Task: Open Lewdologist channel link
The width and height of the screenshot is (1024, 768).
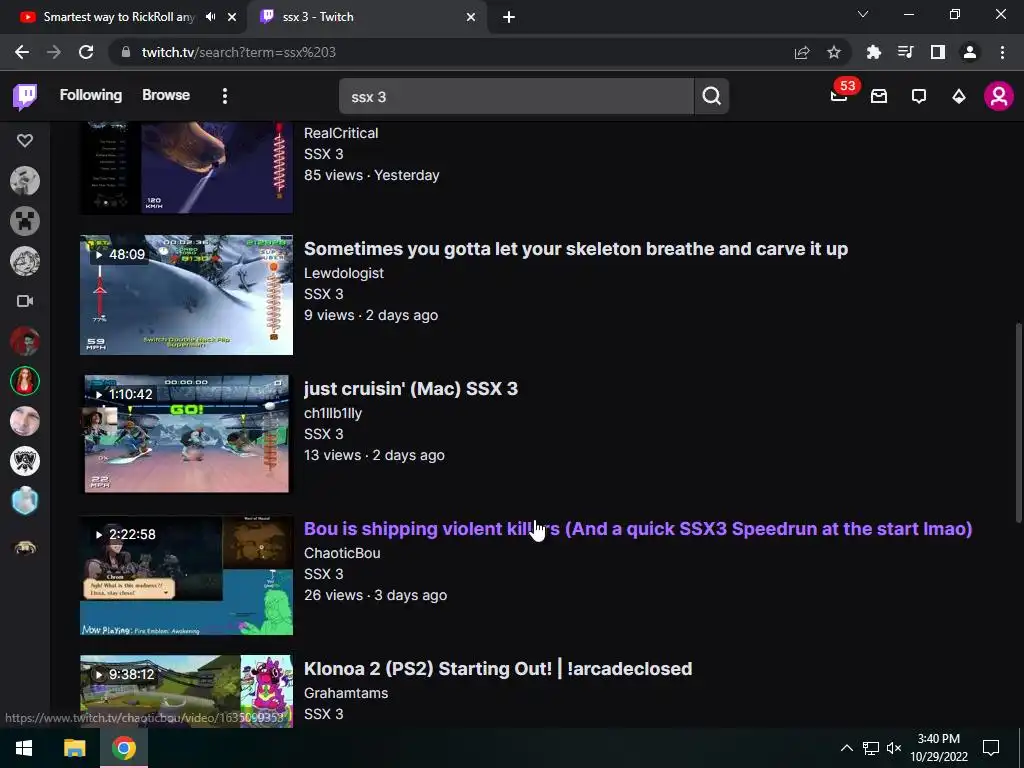Action: click(344, 273)
